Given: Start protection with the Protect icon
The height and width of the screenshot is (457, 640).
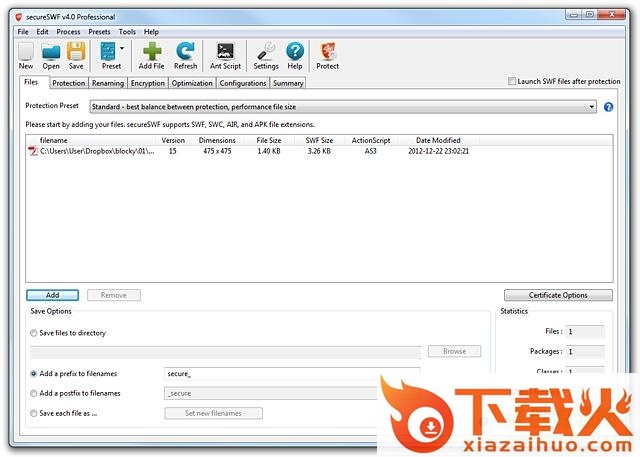Looking at the screenshot, I should tap(327, 52).
